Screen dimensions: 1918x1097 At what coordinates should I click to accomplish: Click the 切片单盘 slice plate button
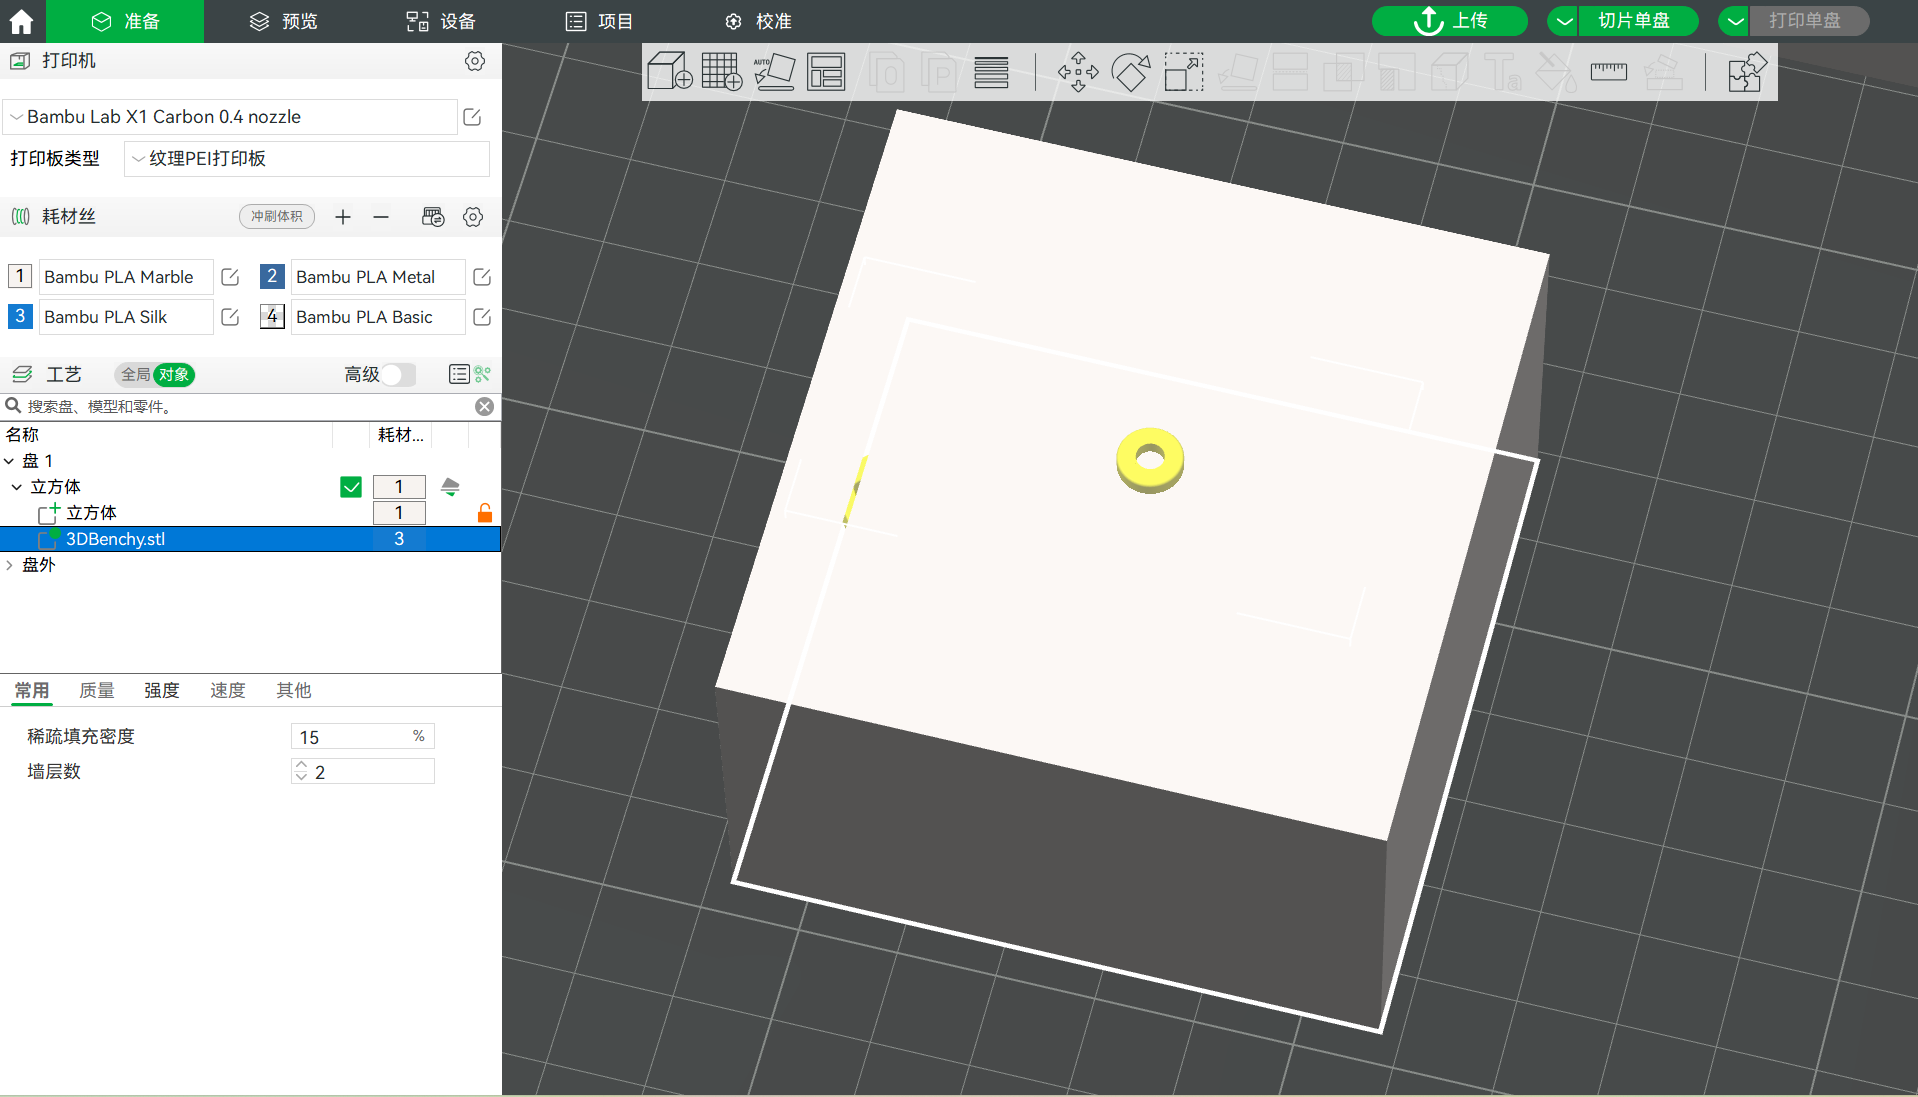click(x=1638, y=21)
